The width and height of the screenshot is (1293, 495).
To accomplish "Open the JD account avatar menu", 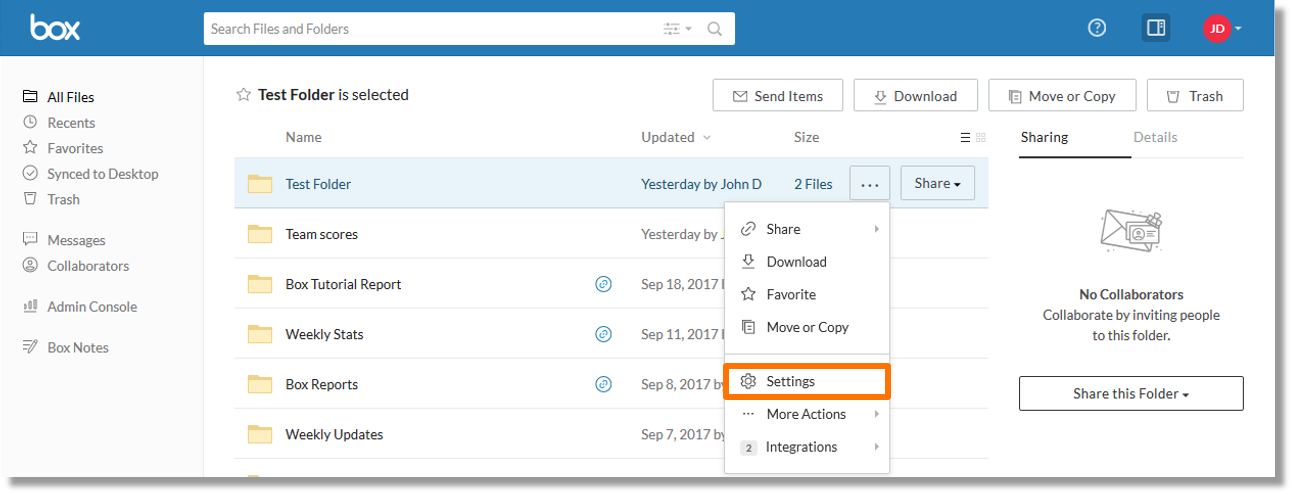I will click(x=1222, y=28).
